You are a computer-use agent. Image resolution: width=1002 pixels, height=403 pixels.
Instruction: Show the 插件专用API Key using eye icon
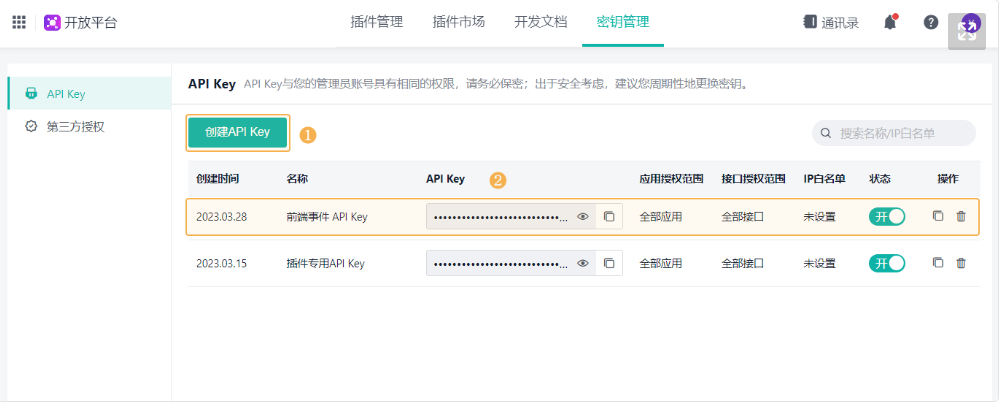coord(583,263)
